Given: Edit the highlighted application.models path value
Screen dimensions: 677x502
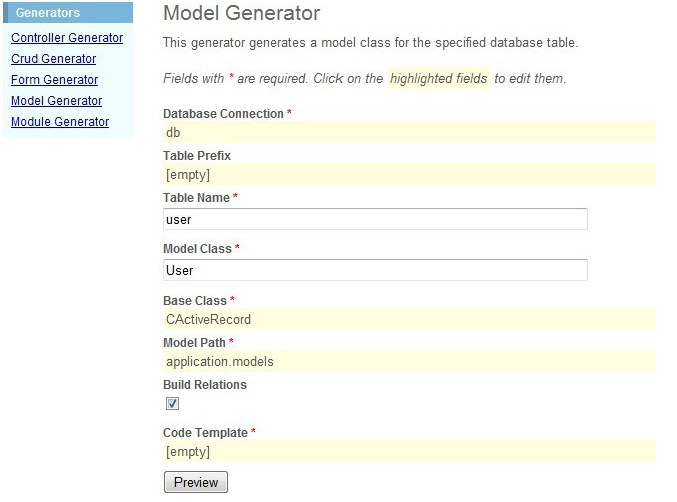Looking at the screenshot, I should [x=408, y=362].
